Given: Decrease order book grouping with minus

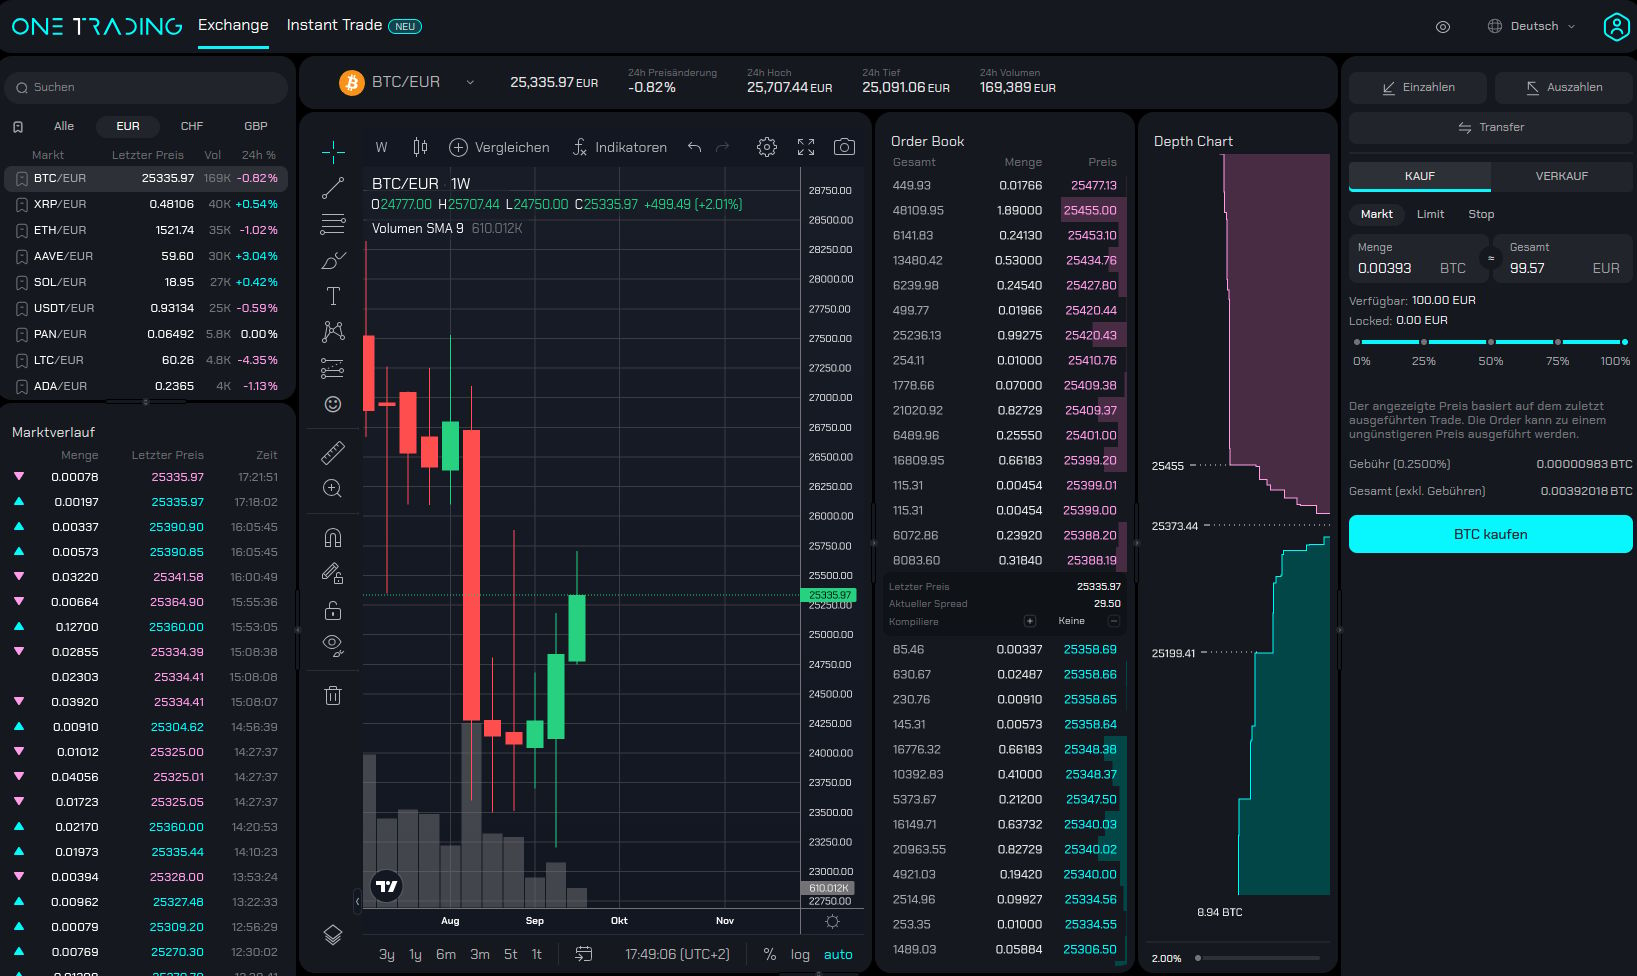Looking at the screenshot, I should [1113, 621].
